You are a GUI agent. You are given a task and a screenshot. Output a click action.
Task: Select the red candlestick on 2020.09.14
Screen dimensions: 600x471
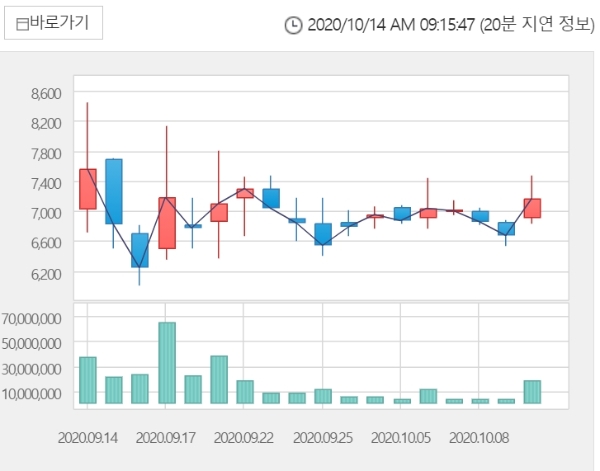[x=88, y=189]
